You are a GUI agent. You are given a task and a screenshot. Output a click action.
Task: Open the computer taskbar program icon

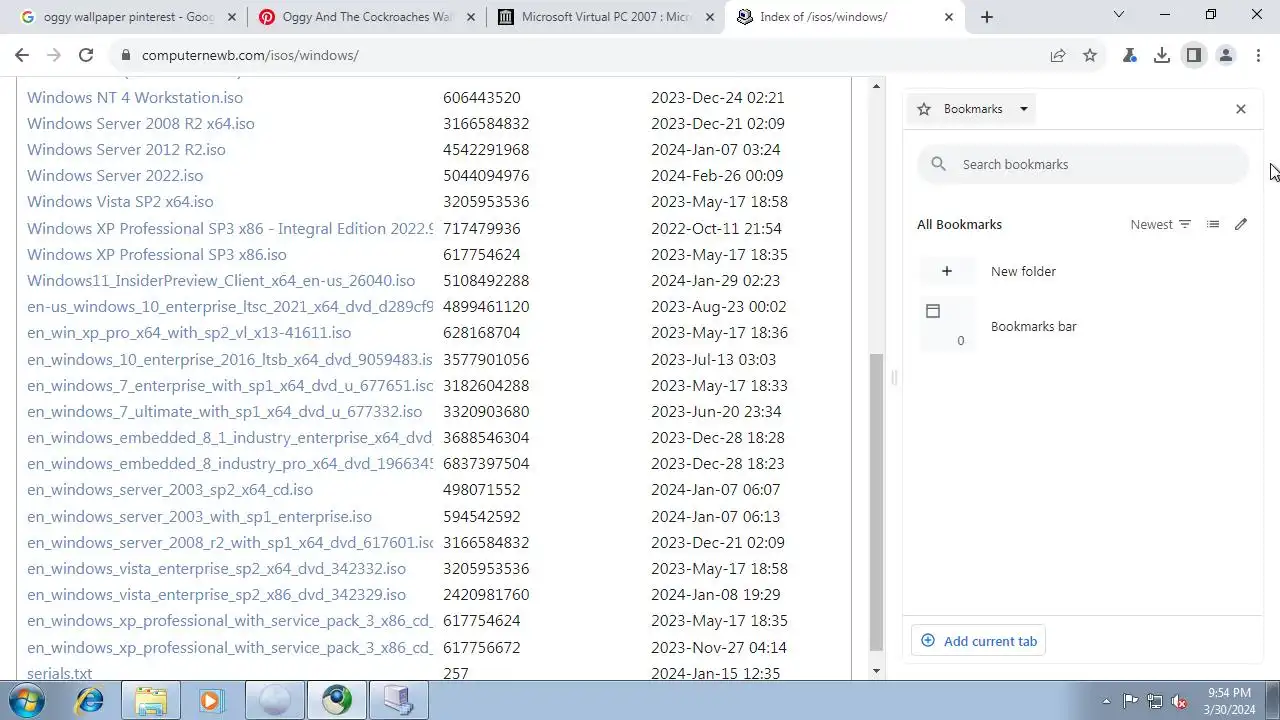click(x=399, y=700)
